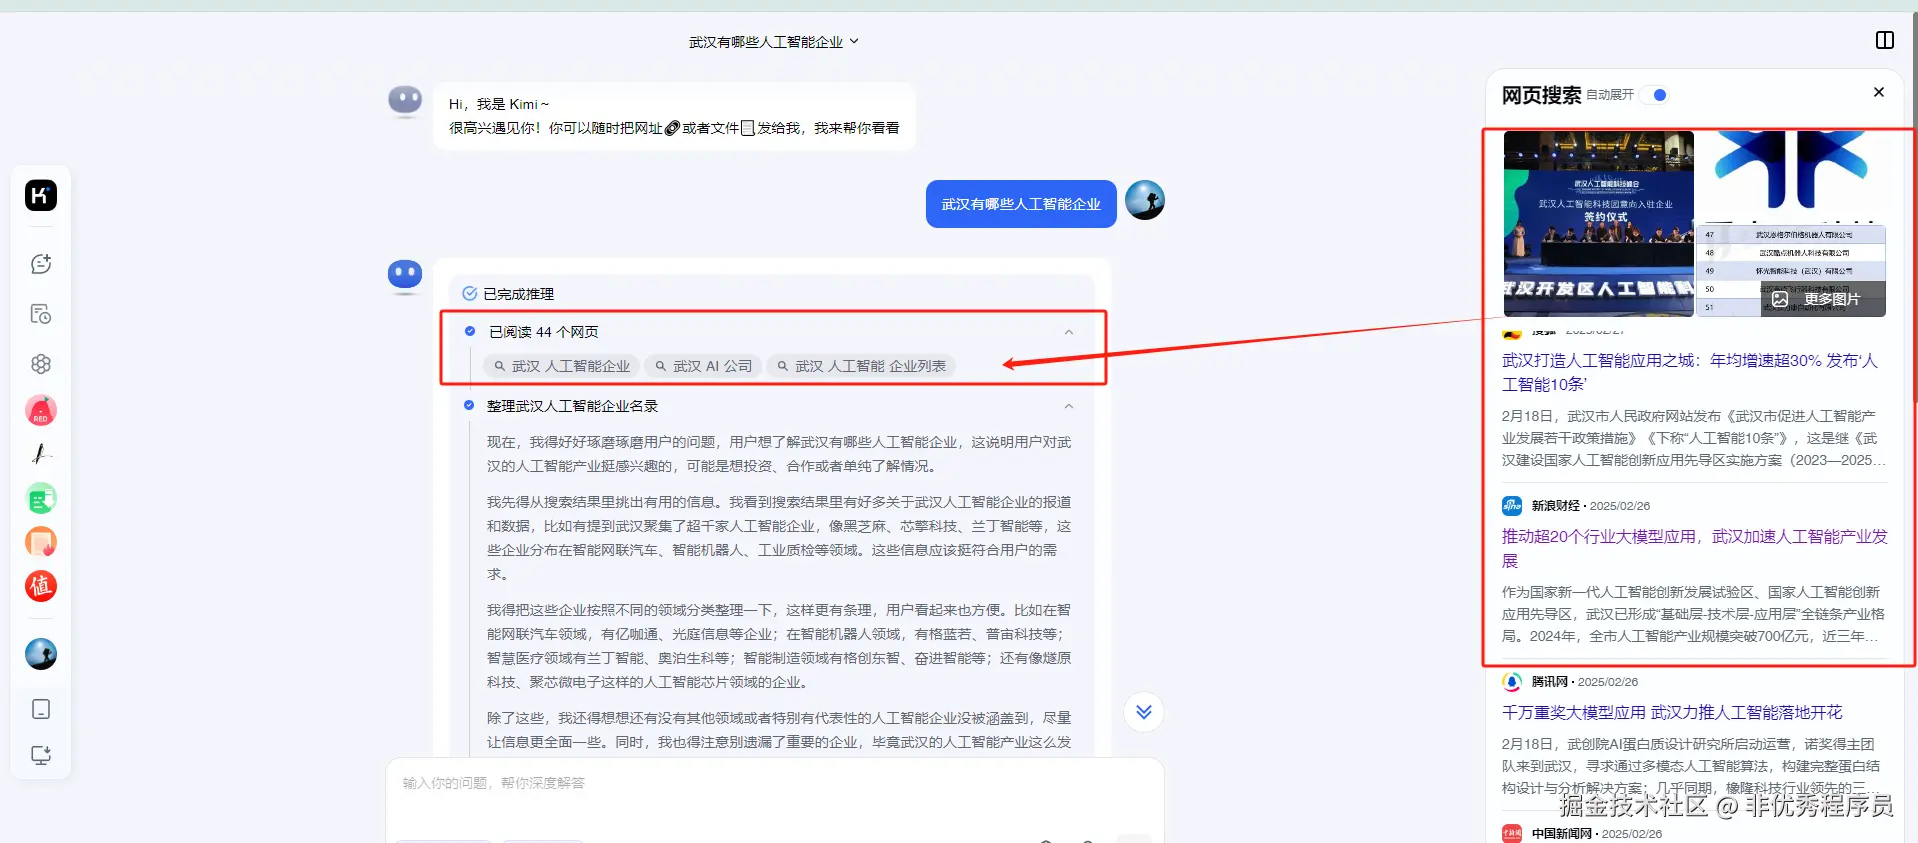
Task: Collapse the 已阅读 44 个网页 section
Action: (x=1069, y=332)
